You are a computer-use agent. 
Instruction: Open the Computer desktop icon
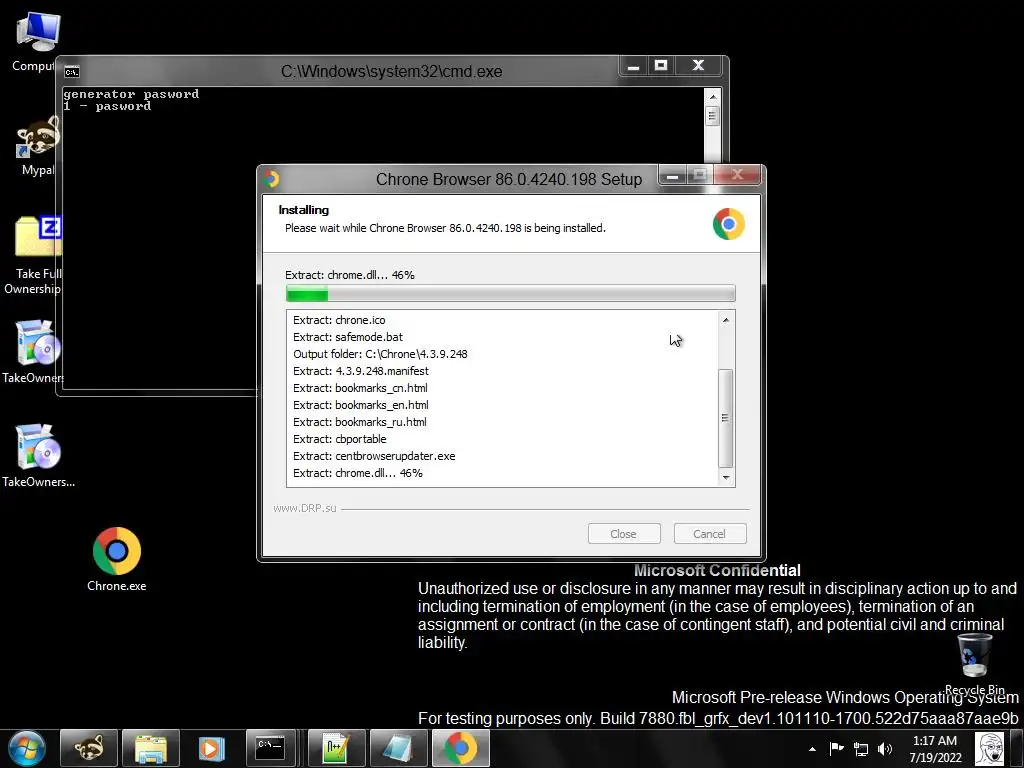pos(36,40)
